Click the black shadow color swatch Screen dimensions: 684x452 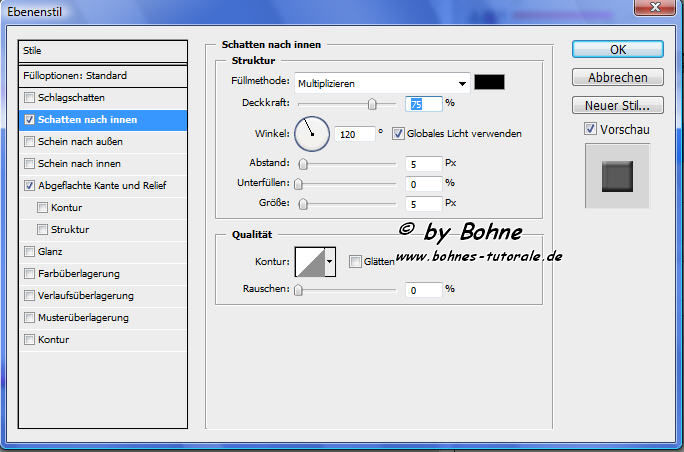(x=490, y=83)
